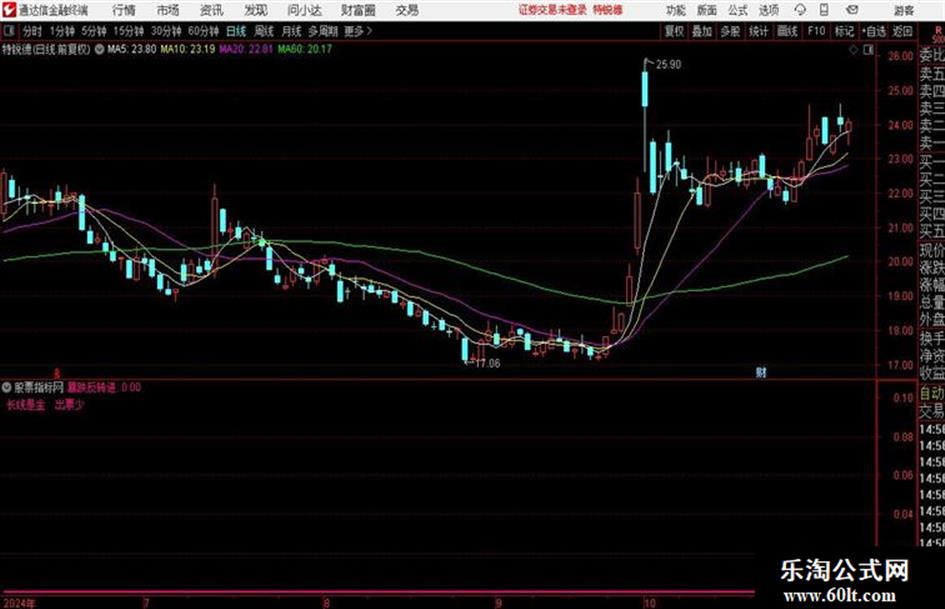
Task: Click the 游客 user account label
Action: pyautogui.click(x=903, y=10)
